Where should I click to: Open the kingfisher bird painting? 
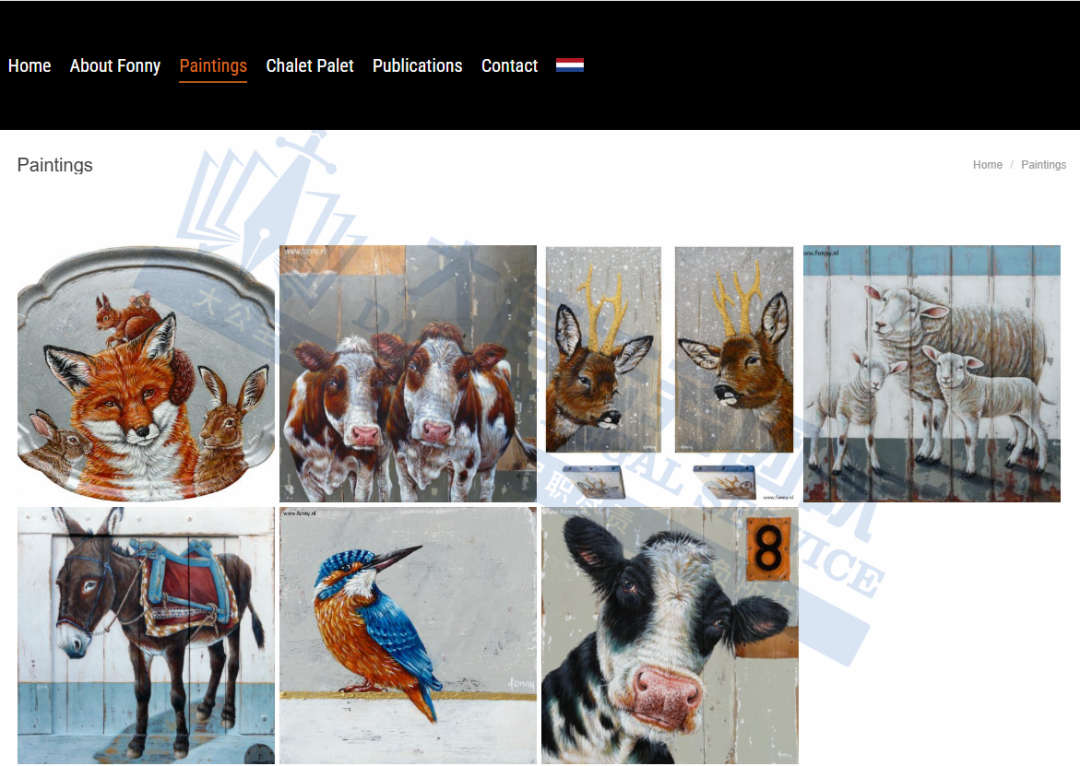pyautogui.click(x=408, y=635)
